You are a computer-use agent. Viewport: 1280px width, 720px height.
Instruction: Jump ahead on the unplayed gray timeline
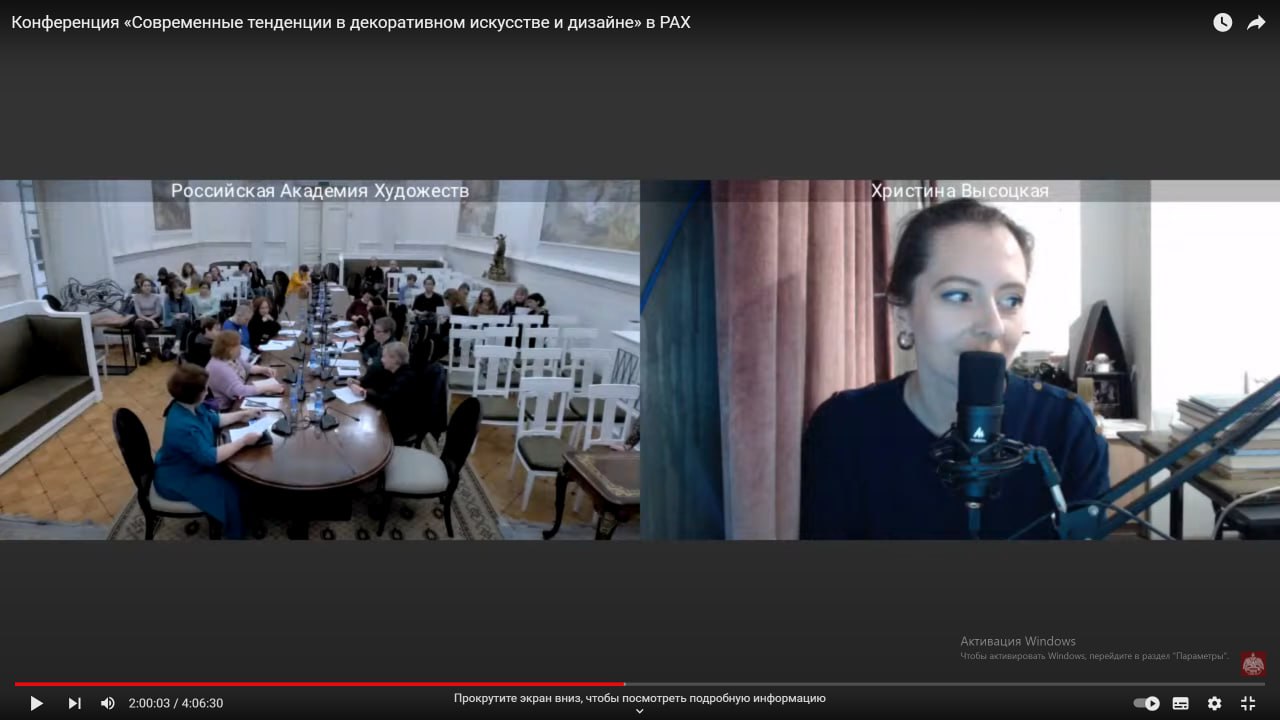940,684
